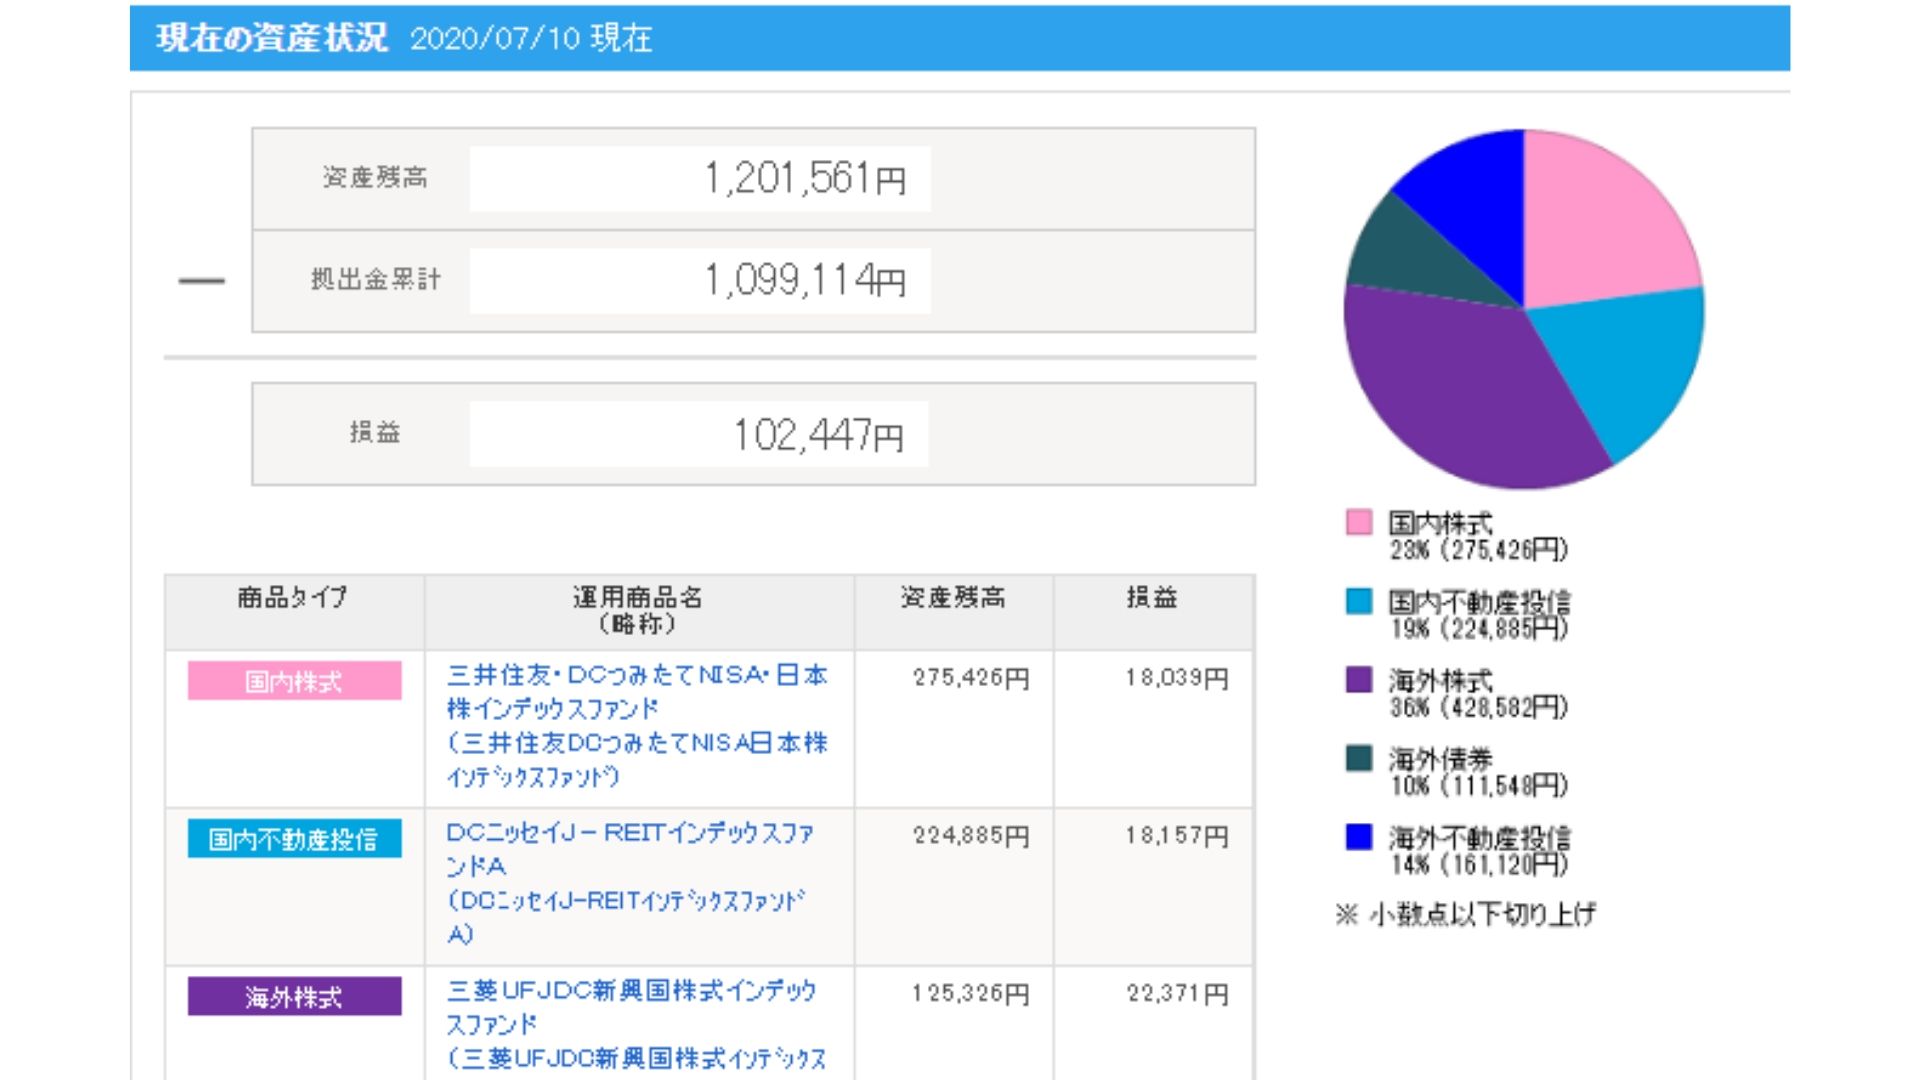Image resolution: width=1920 pixels, height=1080 pixels.
Task: Click the 損益 value 102,447円
Action: pyautogui.click(x=818, y=435)
